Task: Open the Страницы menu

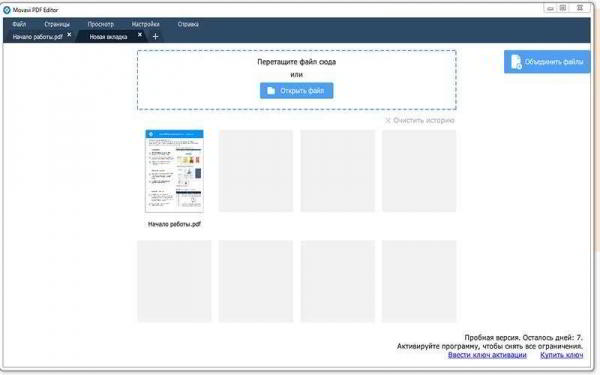Action: click(57, 24)
